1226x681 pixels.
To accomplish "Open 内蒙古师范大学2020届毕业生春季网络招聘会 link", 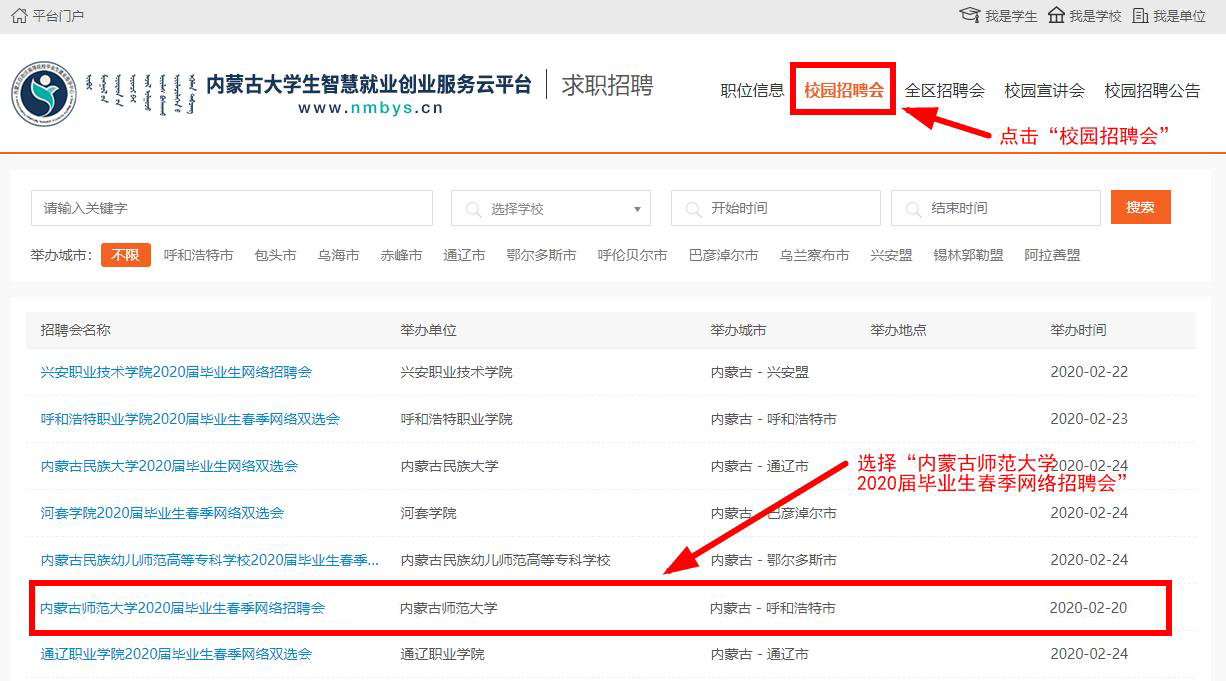I will (182, 608).
